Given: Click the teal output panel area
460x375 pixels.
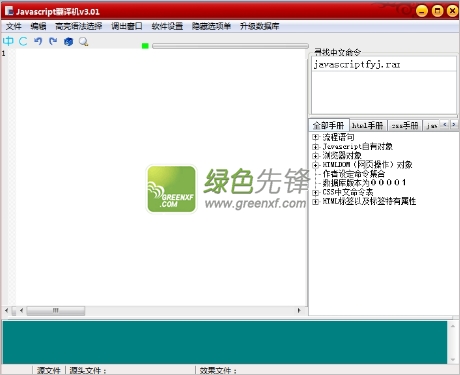Looking at the screenshot, I should point(225,342).
